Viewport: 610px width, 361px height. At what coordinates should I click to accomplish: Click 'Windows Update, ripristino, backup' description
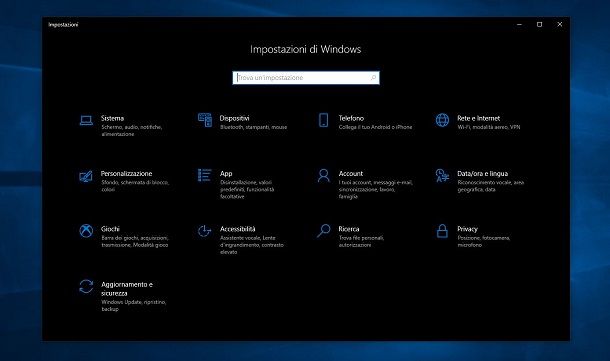[134, 305]
